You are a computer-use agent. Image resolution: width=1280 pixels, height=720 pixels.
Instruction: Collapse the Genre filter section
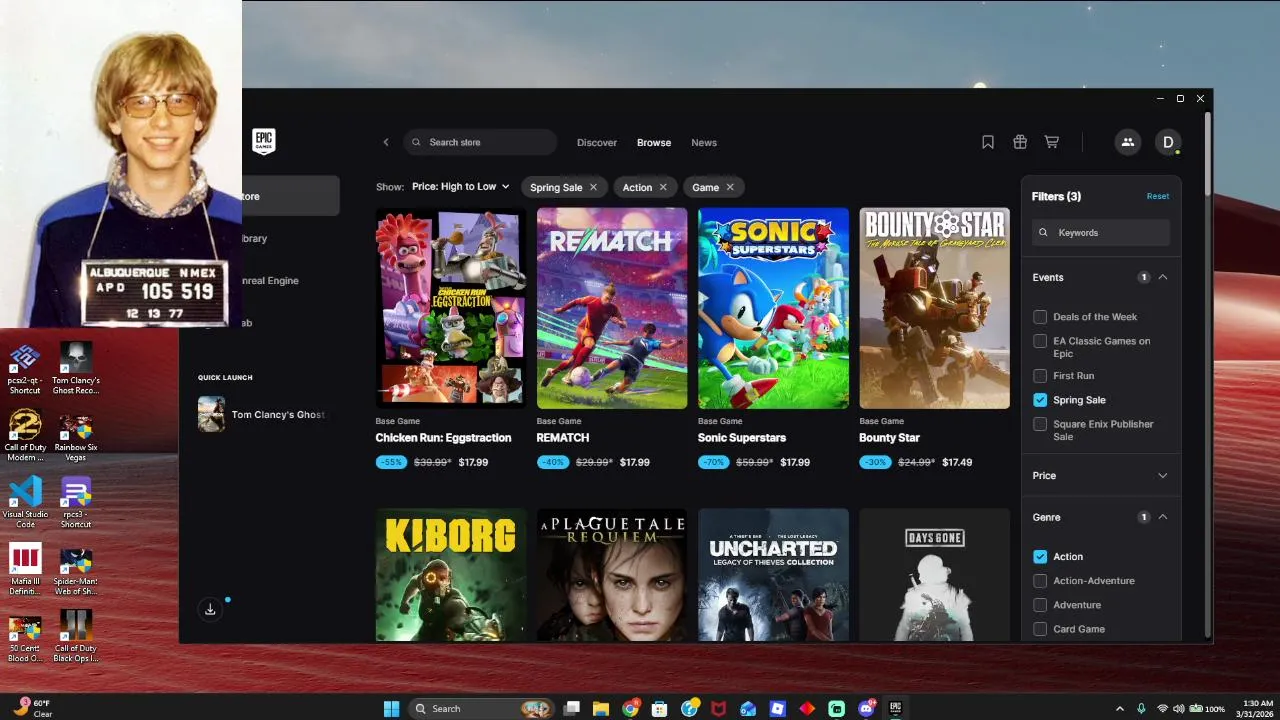click(1162, 517)
